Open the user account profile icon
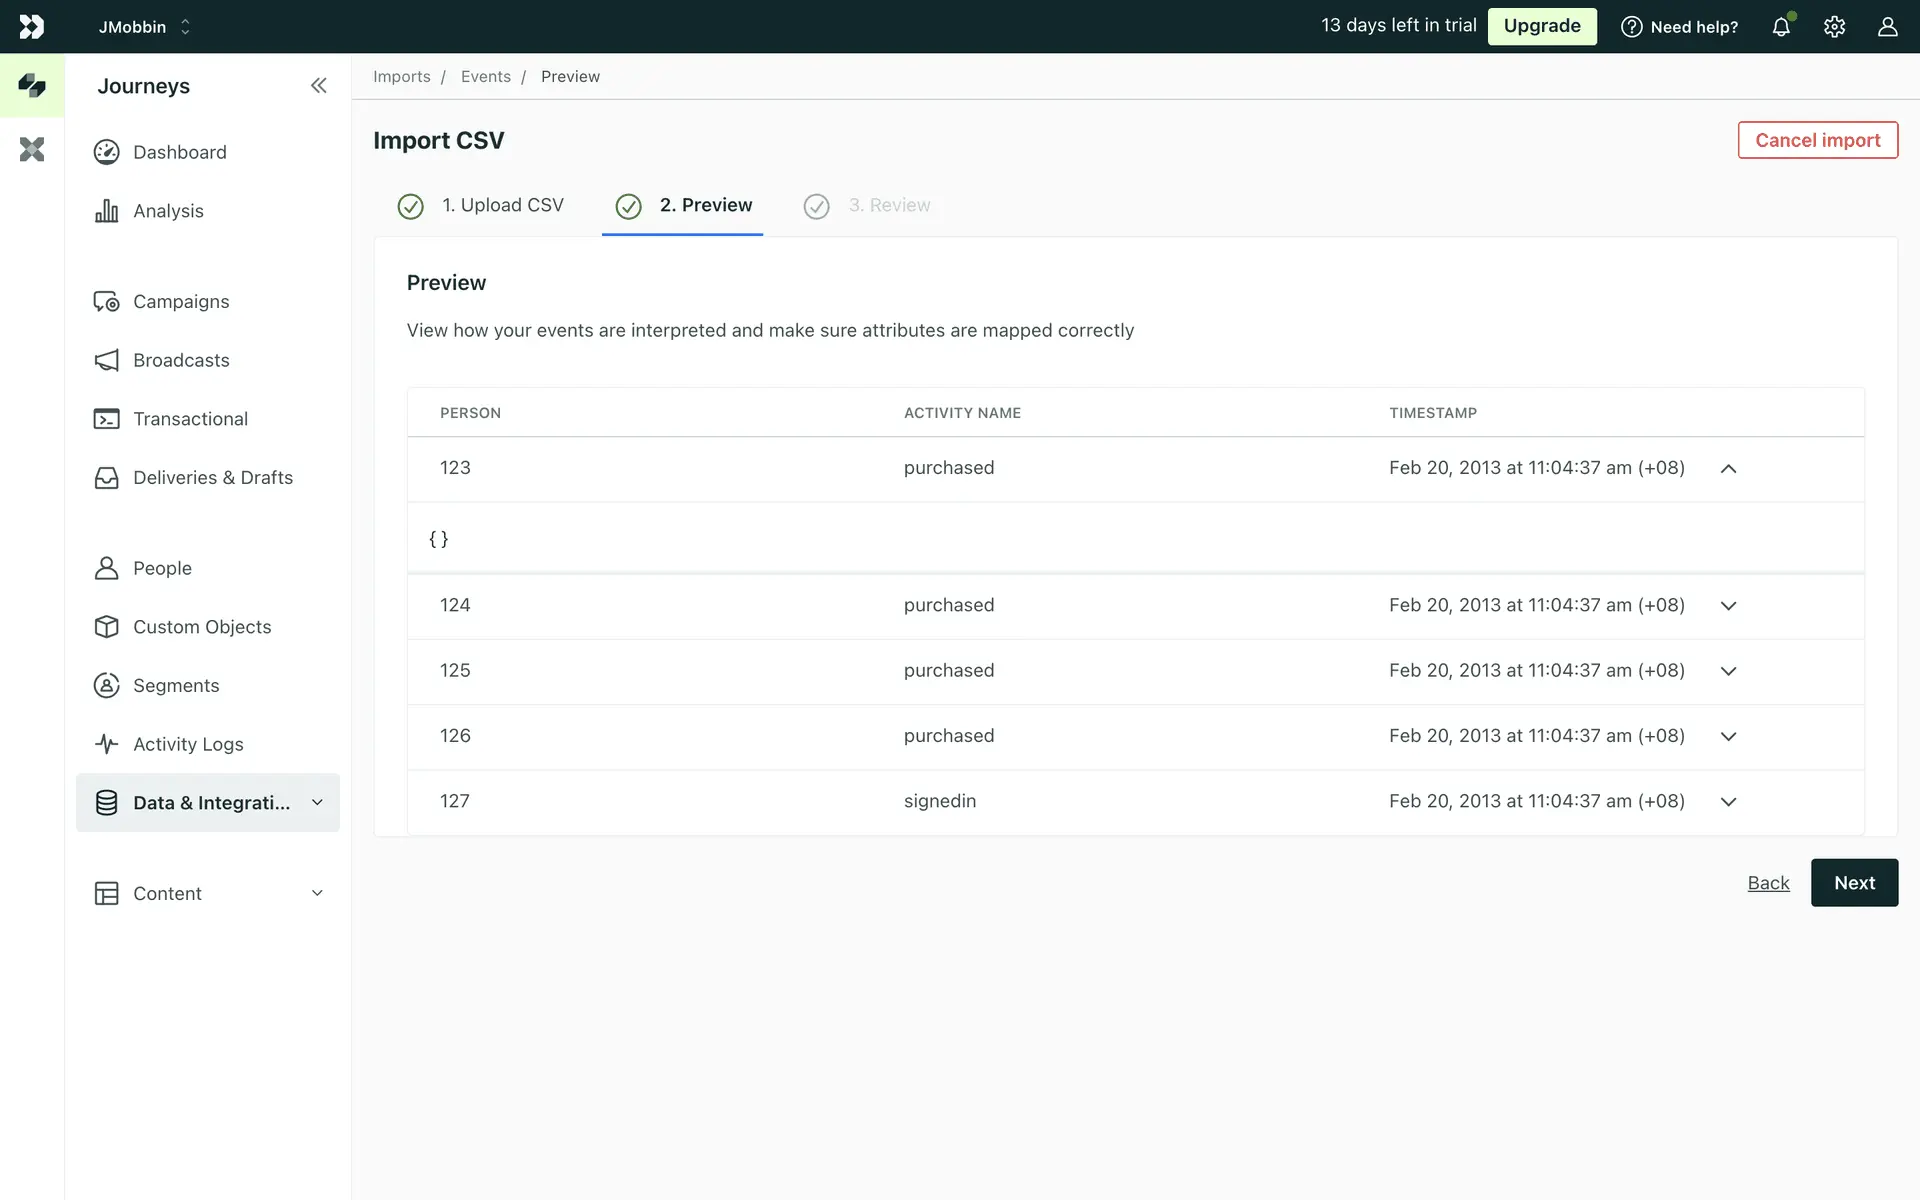 click(1887, 27)
